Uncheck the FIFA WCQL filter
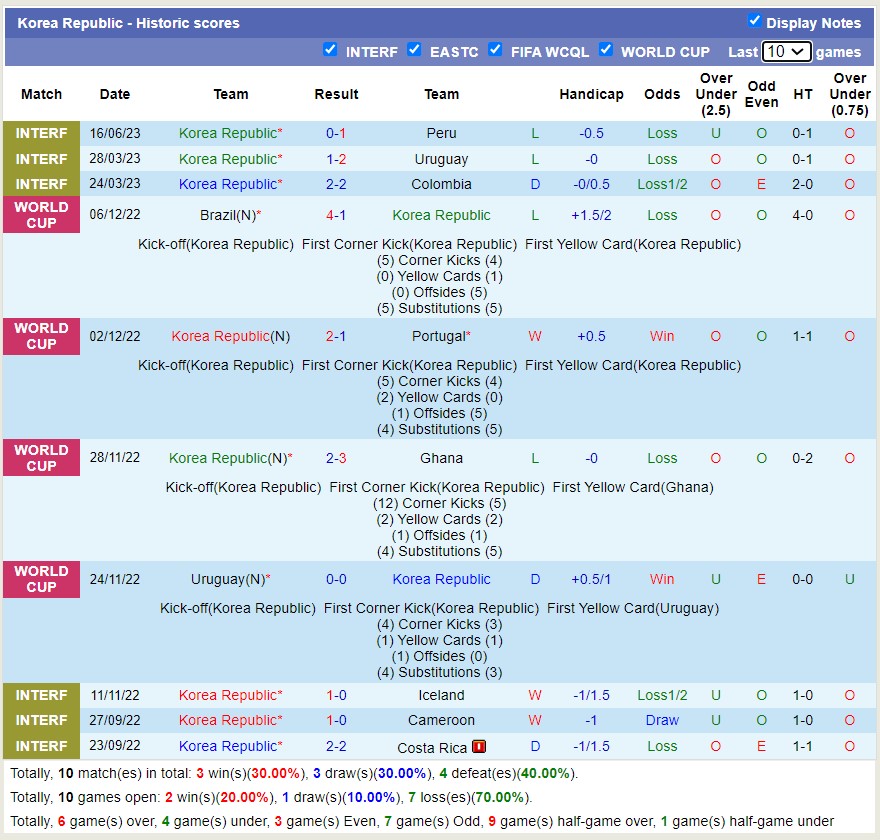 (495, 50)
